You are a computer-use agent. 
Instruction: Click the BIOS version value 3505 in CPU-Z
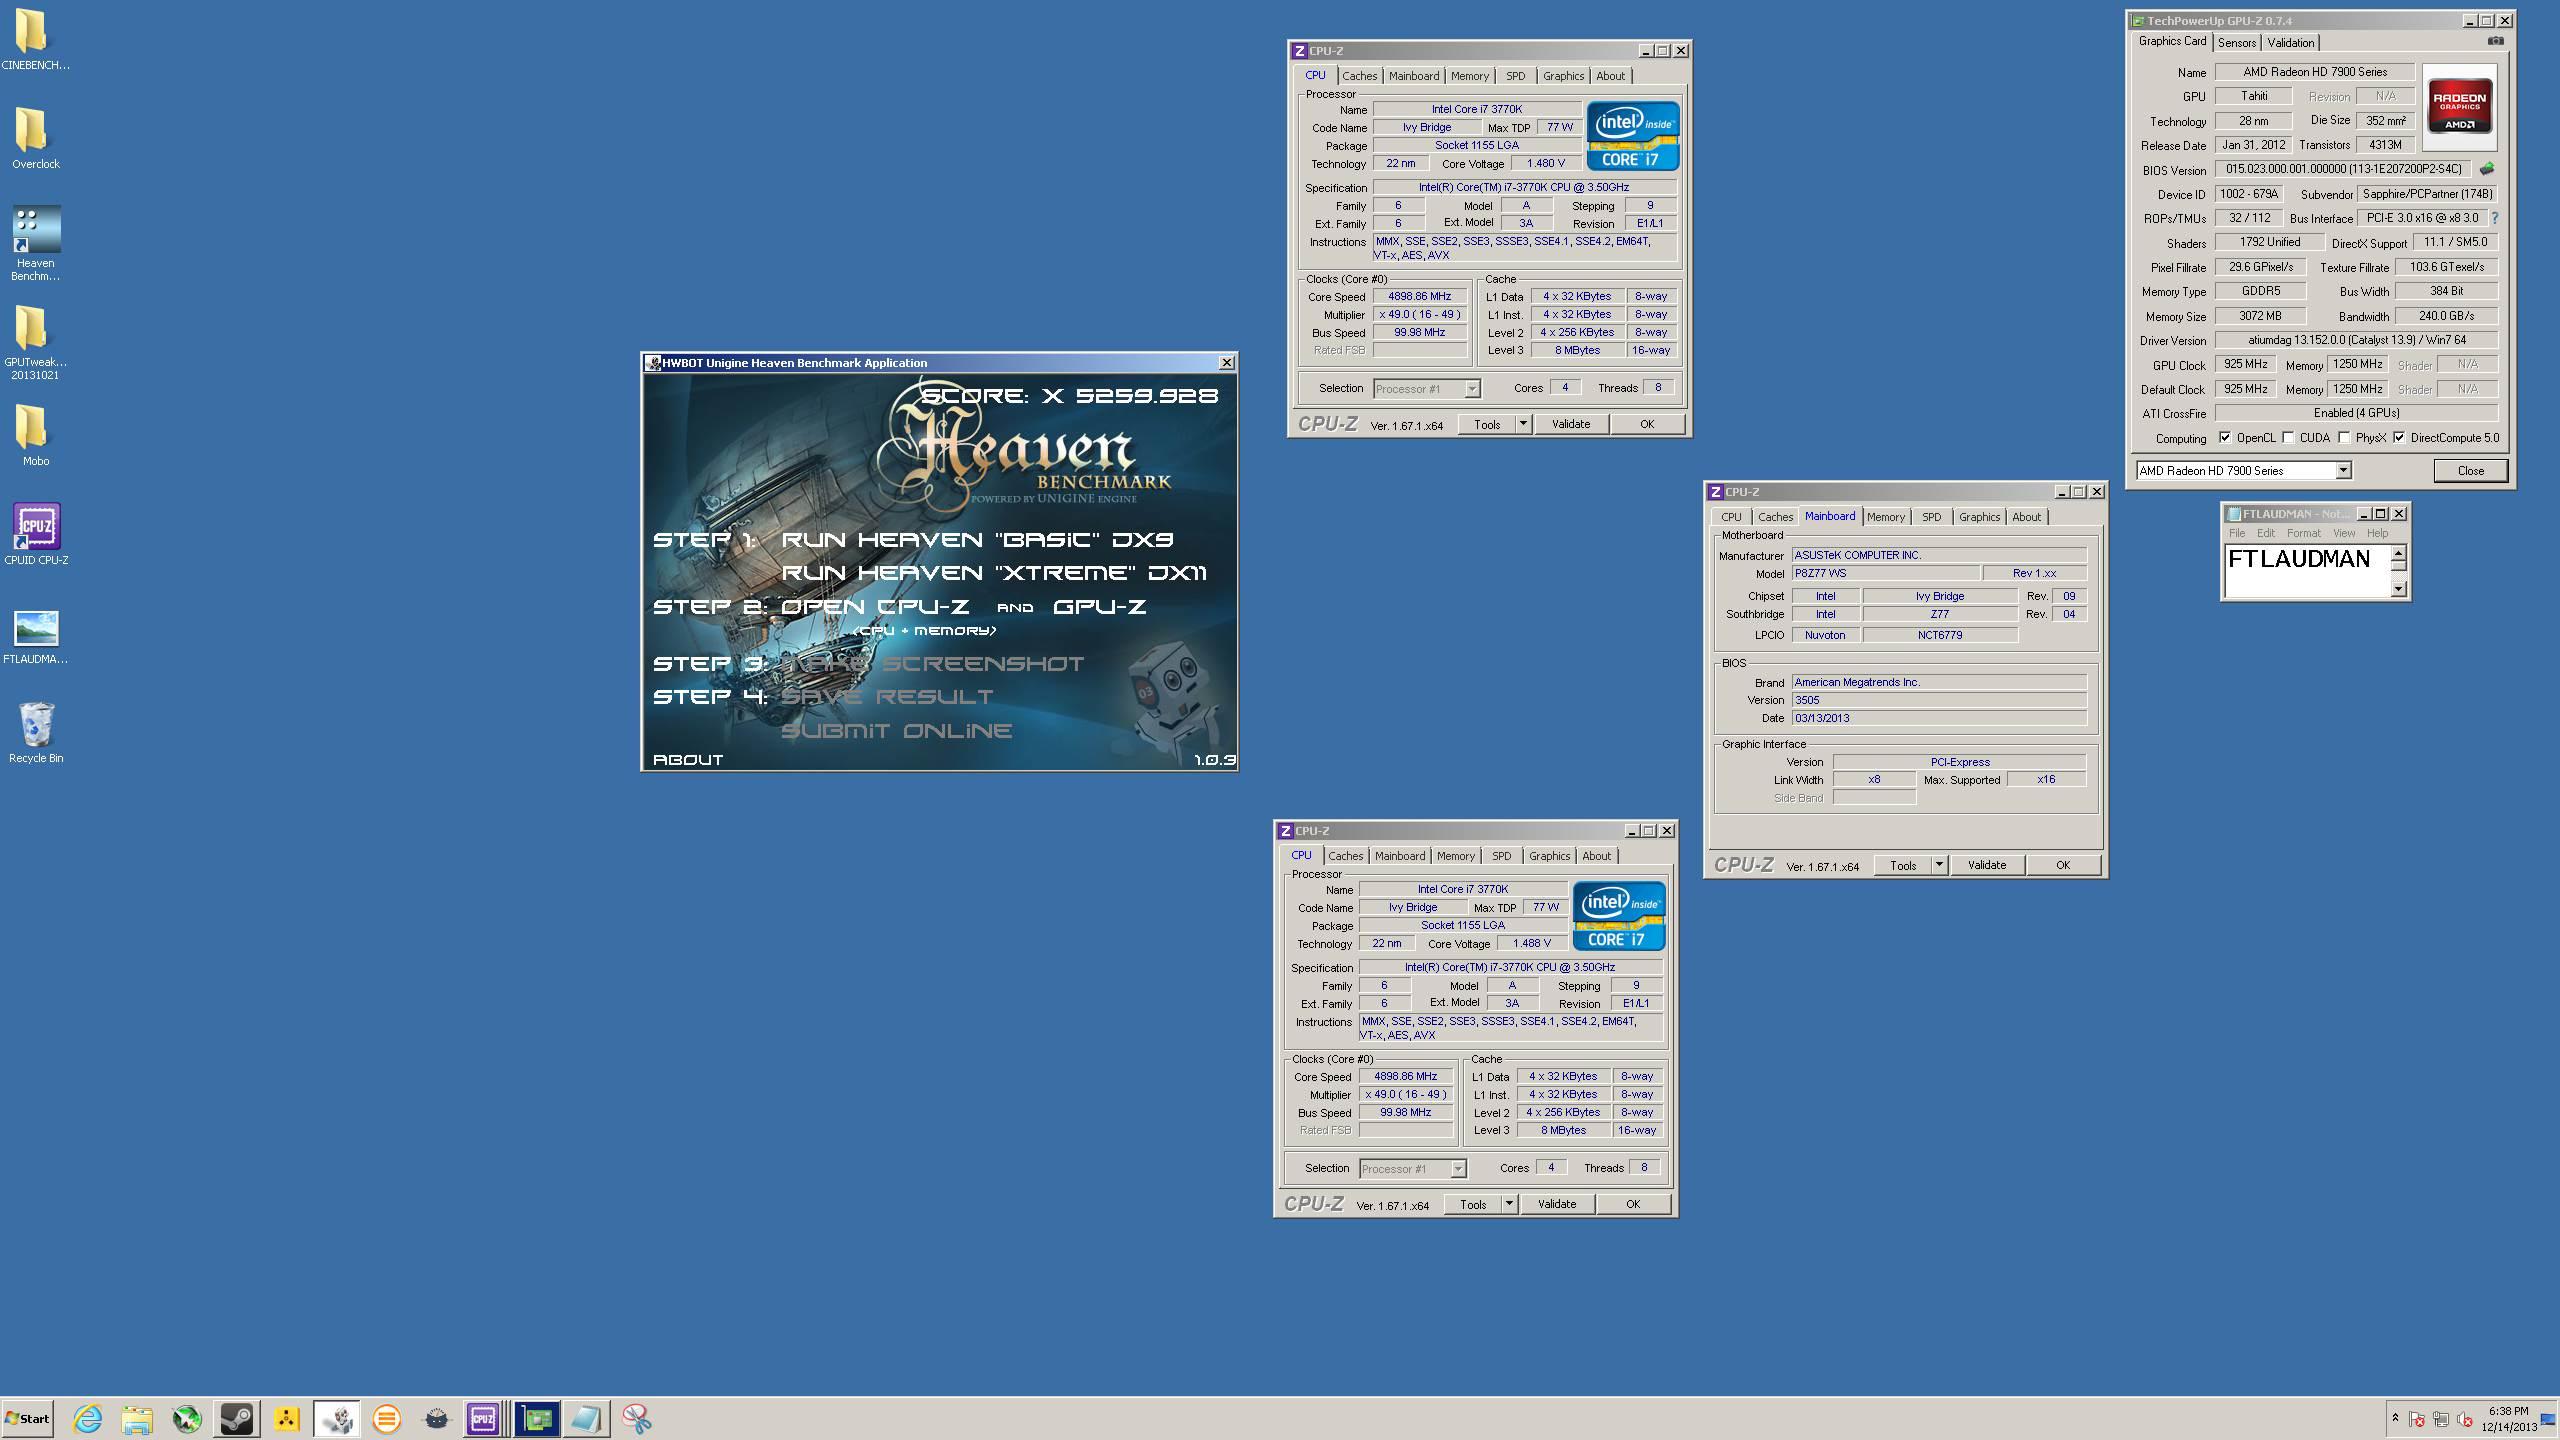click(x=1938, y=700)
